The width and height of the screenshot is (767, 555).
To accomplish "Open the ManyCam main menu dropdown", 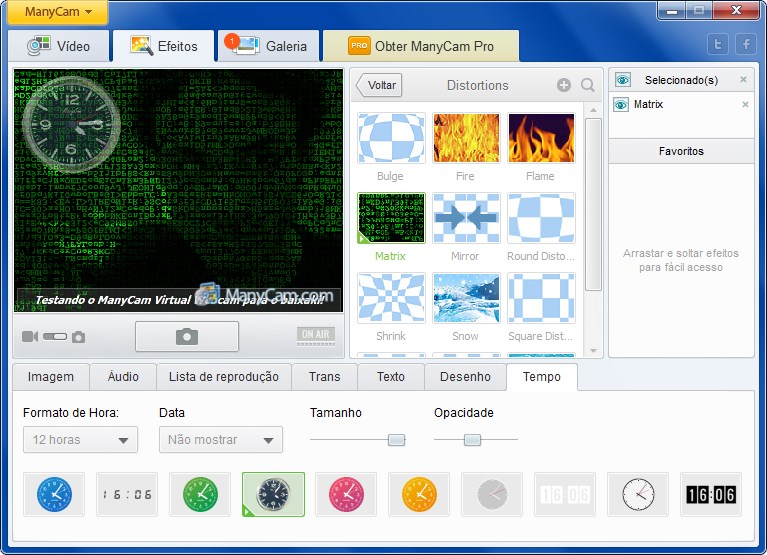I will pos(58,12).
